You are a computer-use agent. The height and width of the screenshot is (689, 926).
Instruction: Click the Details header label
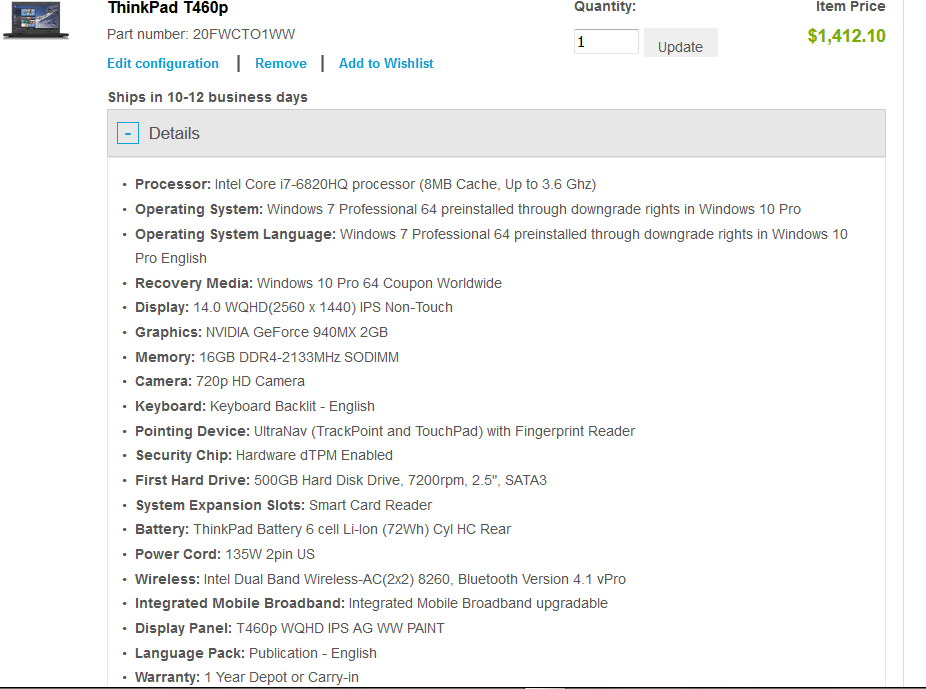pos(174,133)
